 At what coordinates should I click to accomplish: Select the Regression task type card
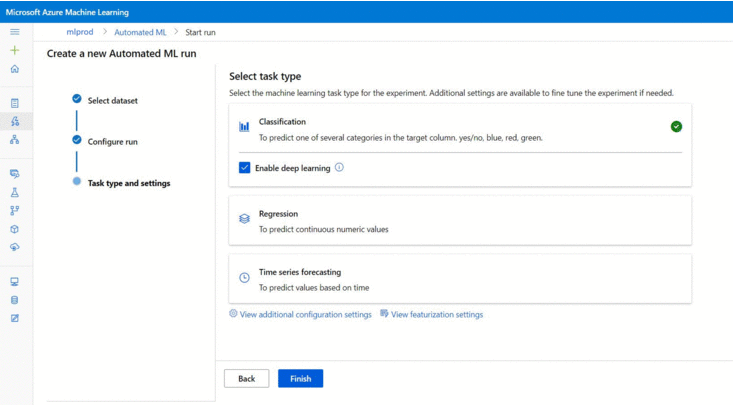coord(460,221)
